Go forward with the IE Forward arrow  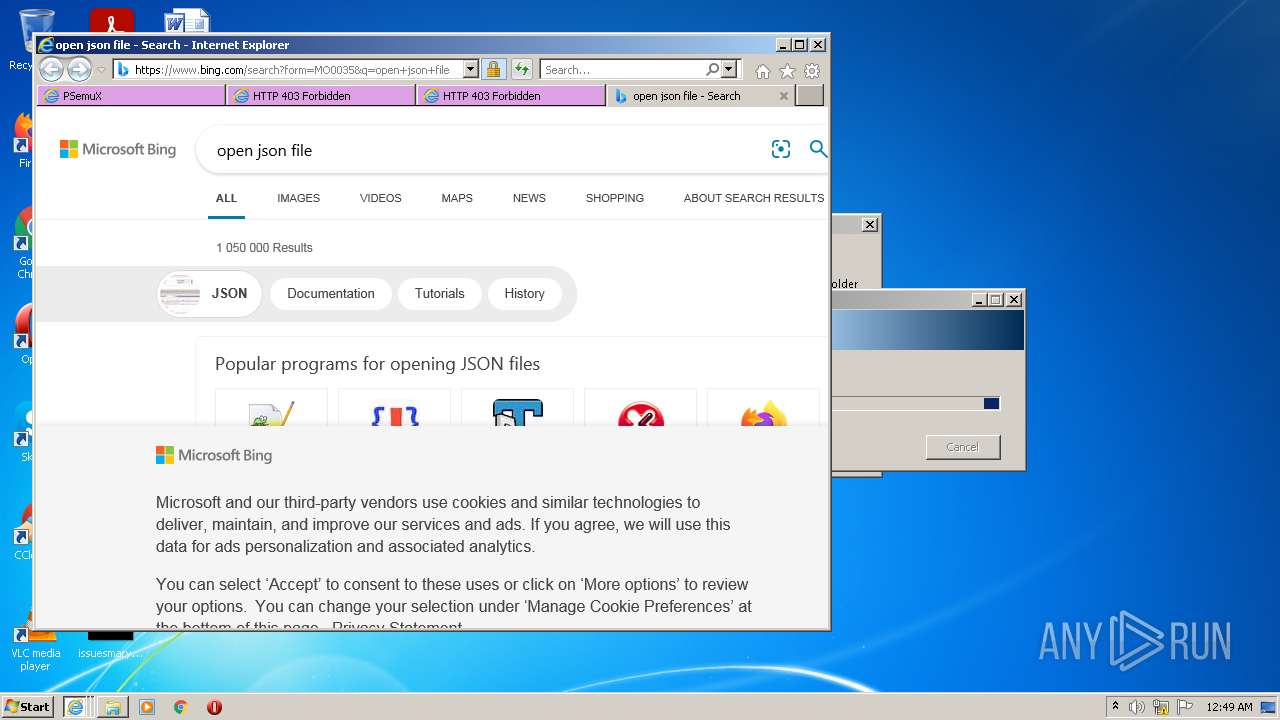79,69
